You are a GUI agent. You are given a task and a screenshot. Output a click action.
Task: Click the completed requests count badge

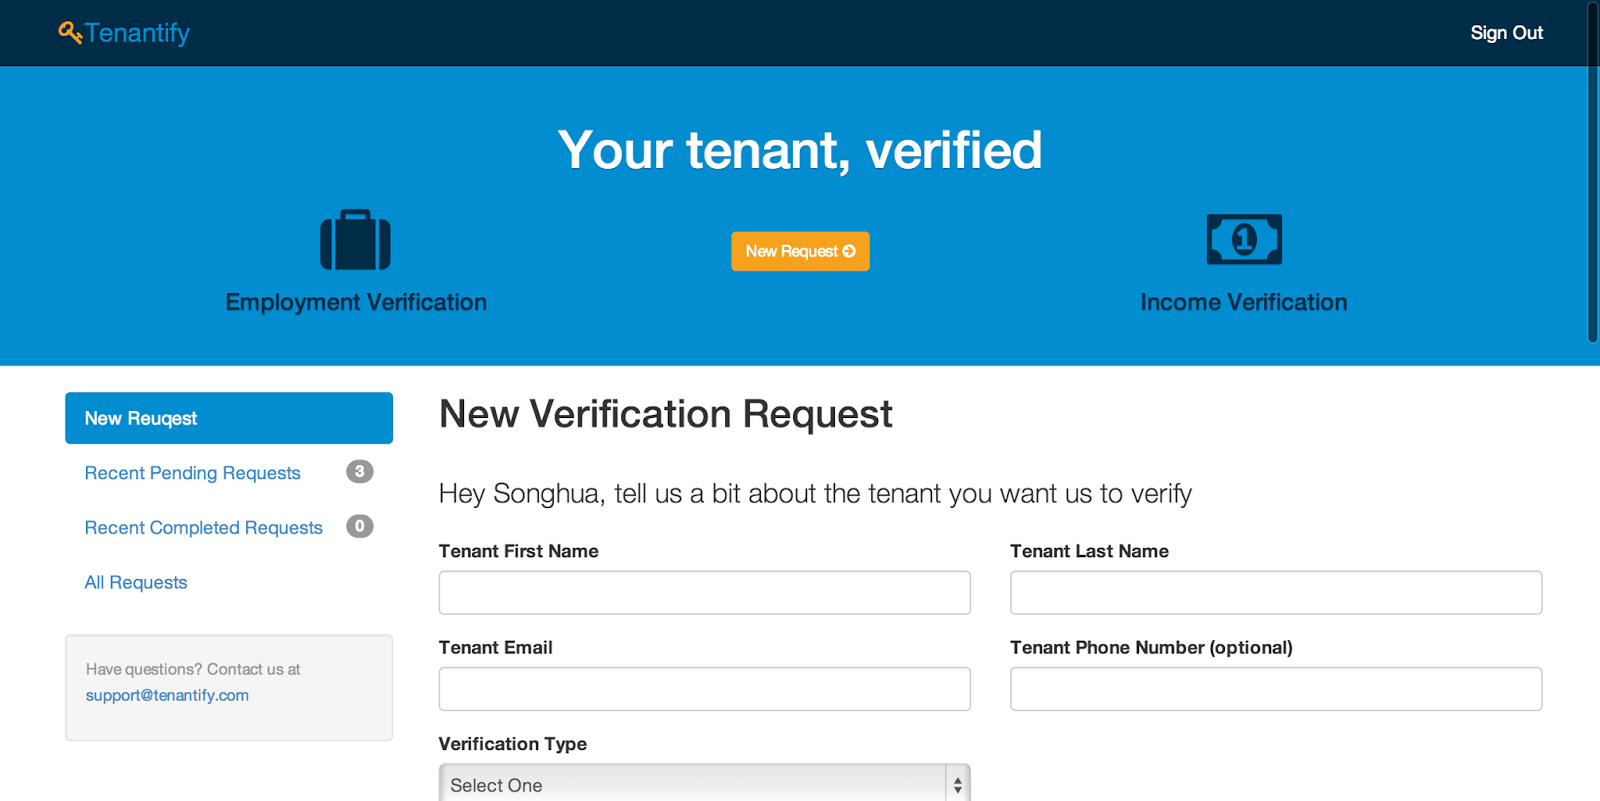360,526
